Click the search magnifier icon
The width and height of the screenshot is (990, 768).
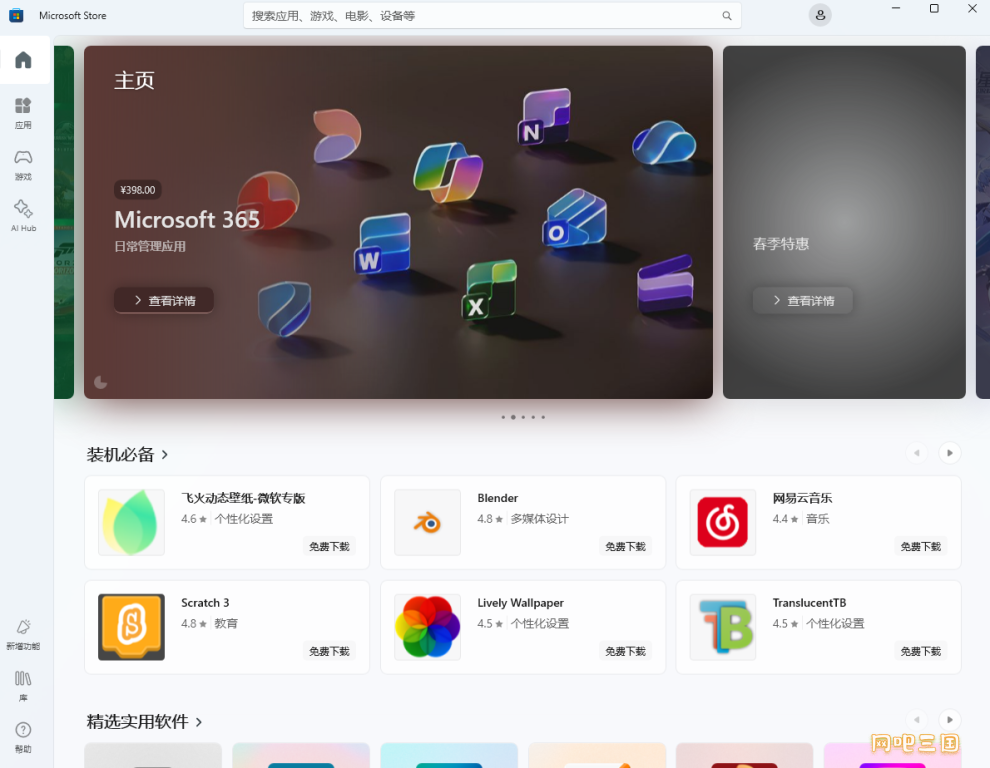[x=727, y=16]
